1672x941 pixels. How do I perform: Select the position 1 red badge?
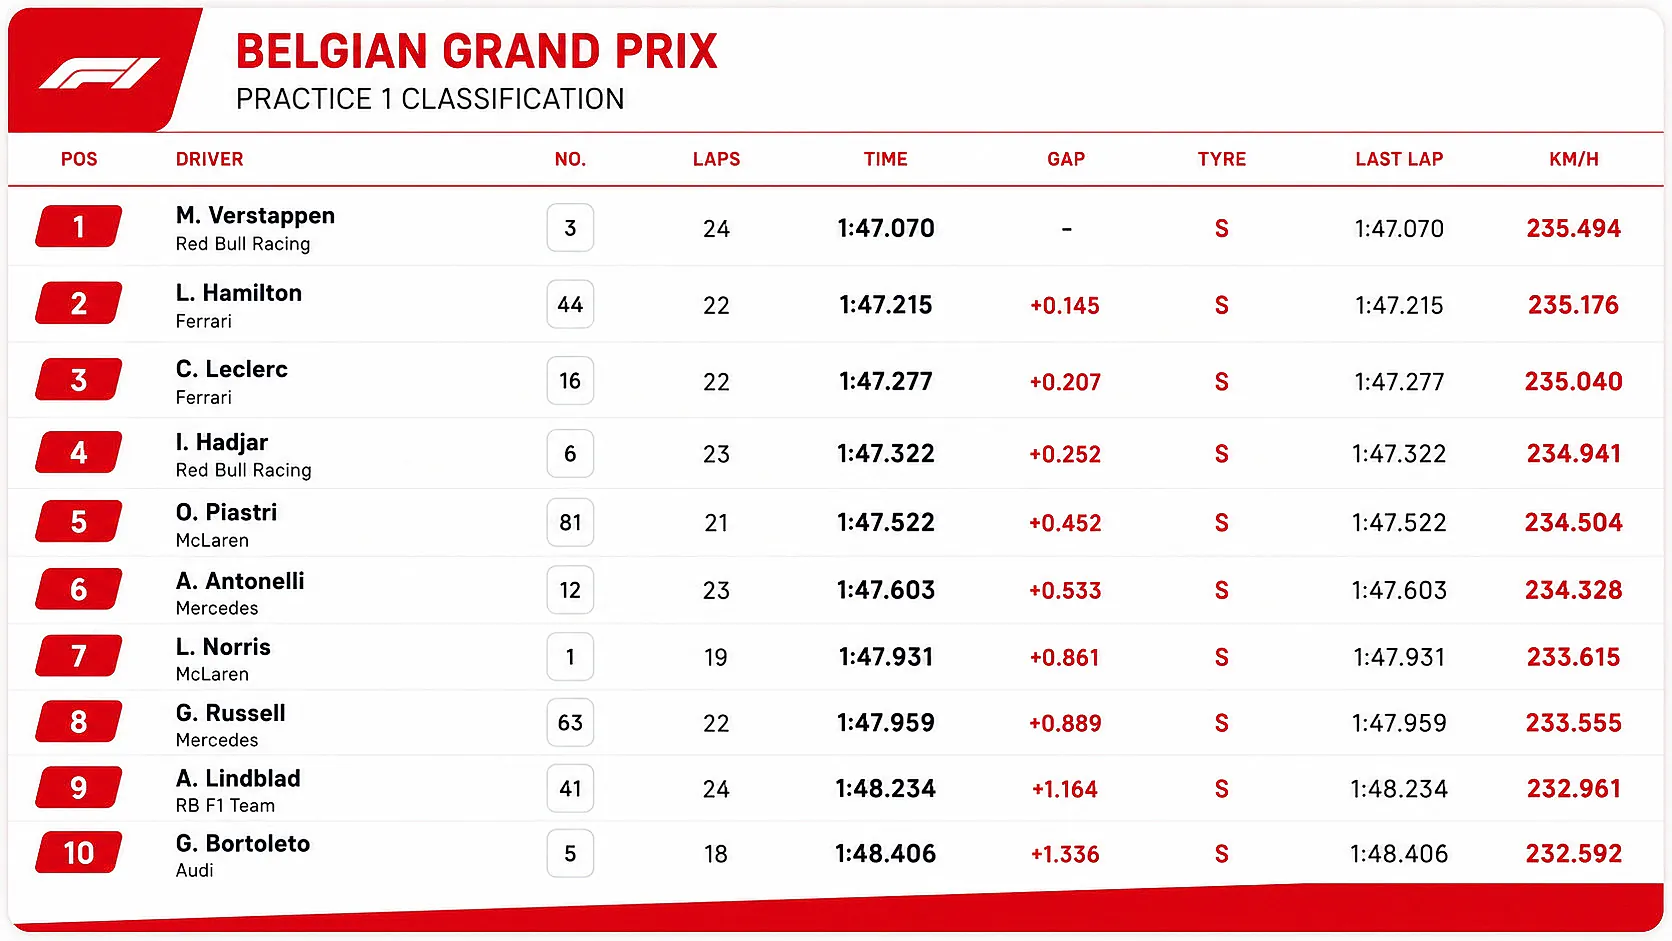(79, 227)
